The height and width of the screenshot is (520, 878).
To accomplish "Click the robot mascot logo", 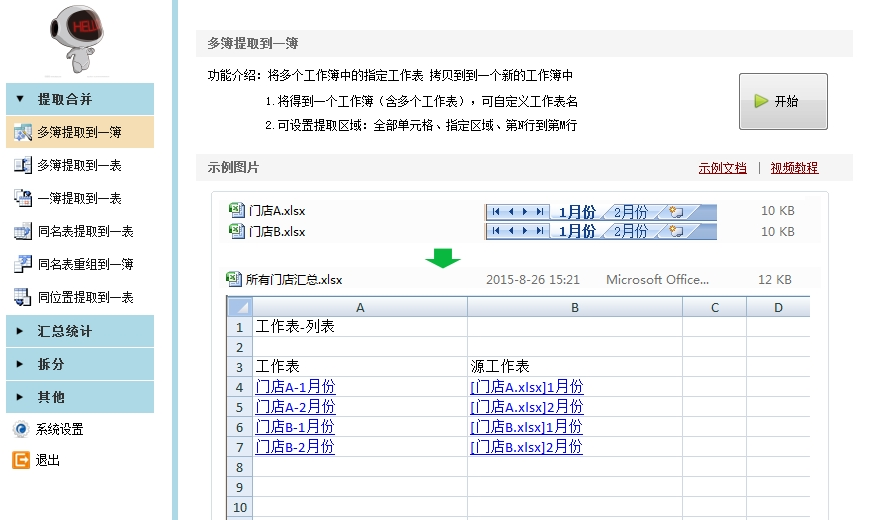I will pyautogui.click(x=79, y=40).
